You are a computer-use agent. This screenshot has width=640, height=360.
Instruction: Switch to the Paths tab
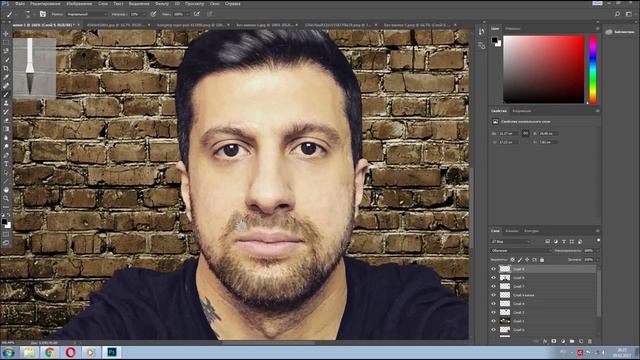pos(532,231)
